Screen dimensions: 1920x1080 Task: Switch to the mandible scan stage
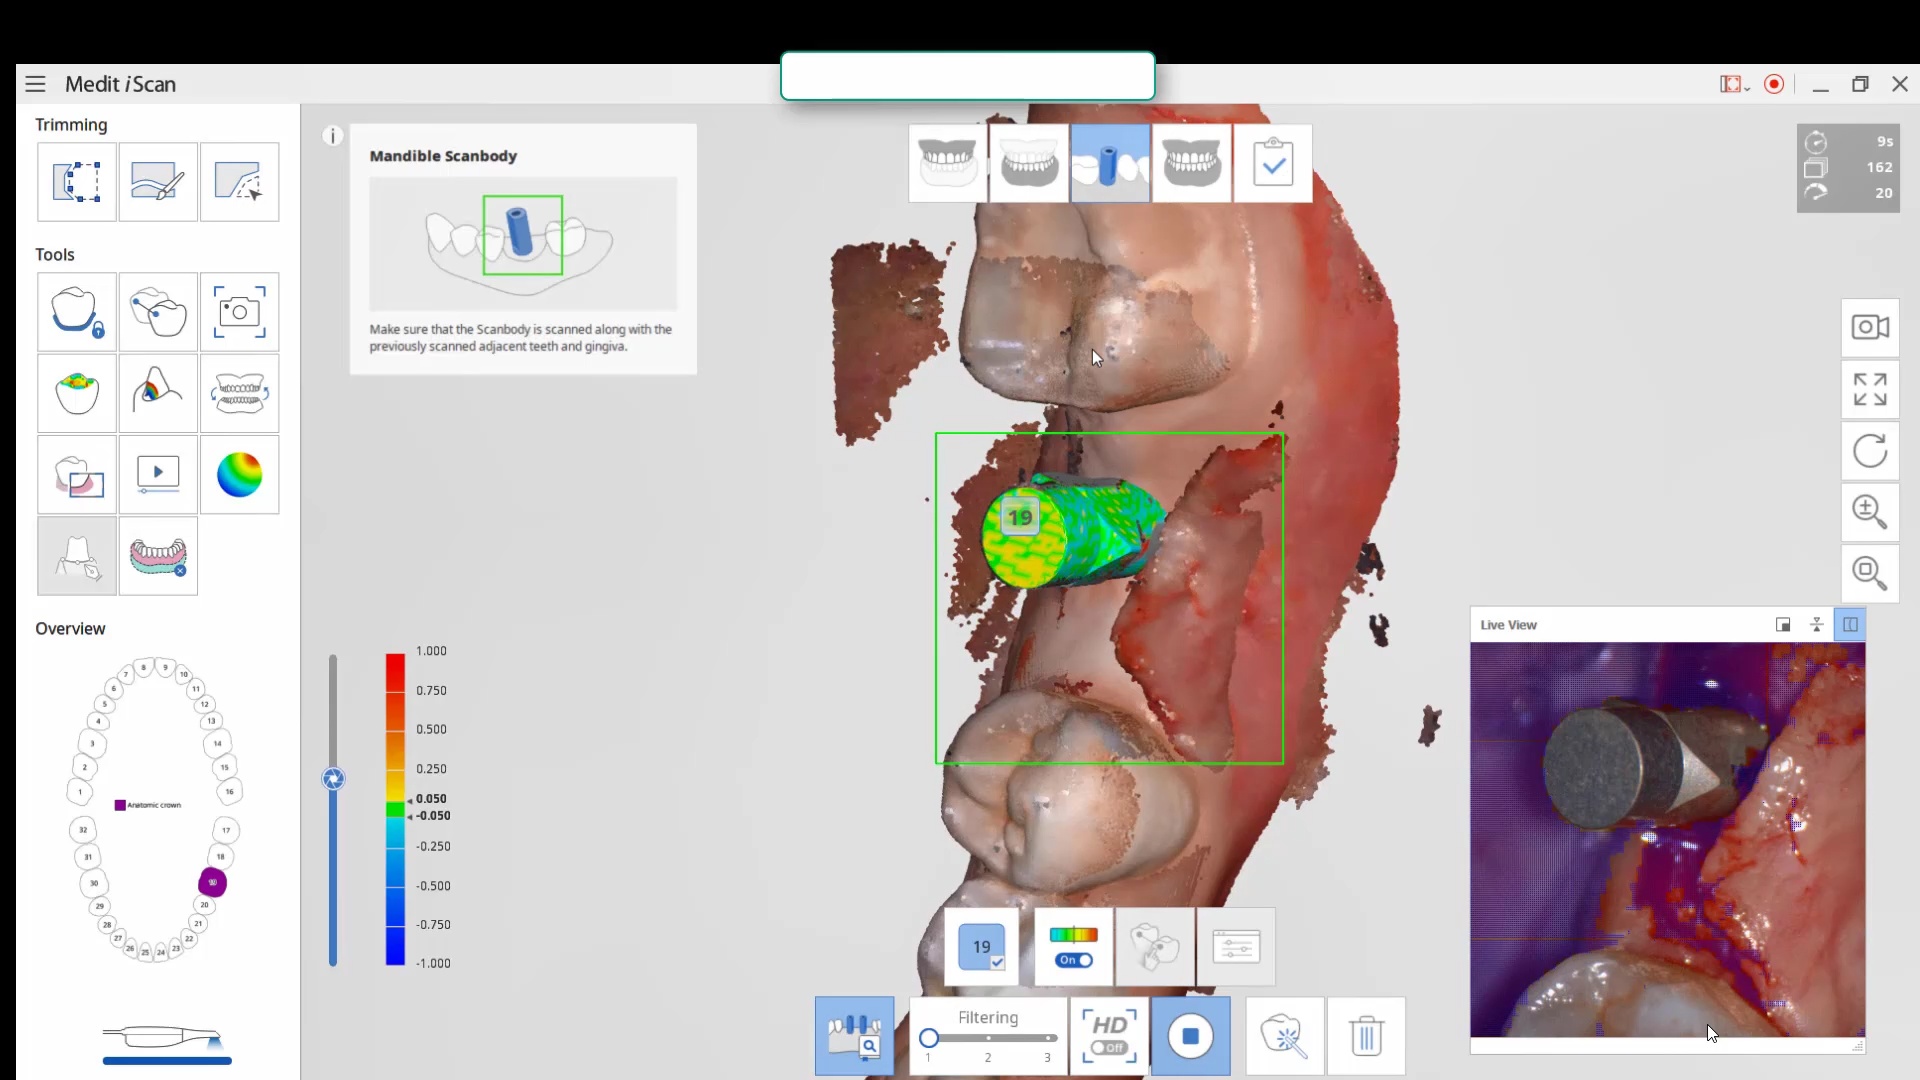[1029, 163]
